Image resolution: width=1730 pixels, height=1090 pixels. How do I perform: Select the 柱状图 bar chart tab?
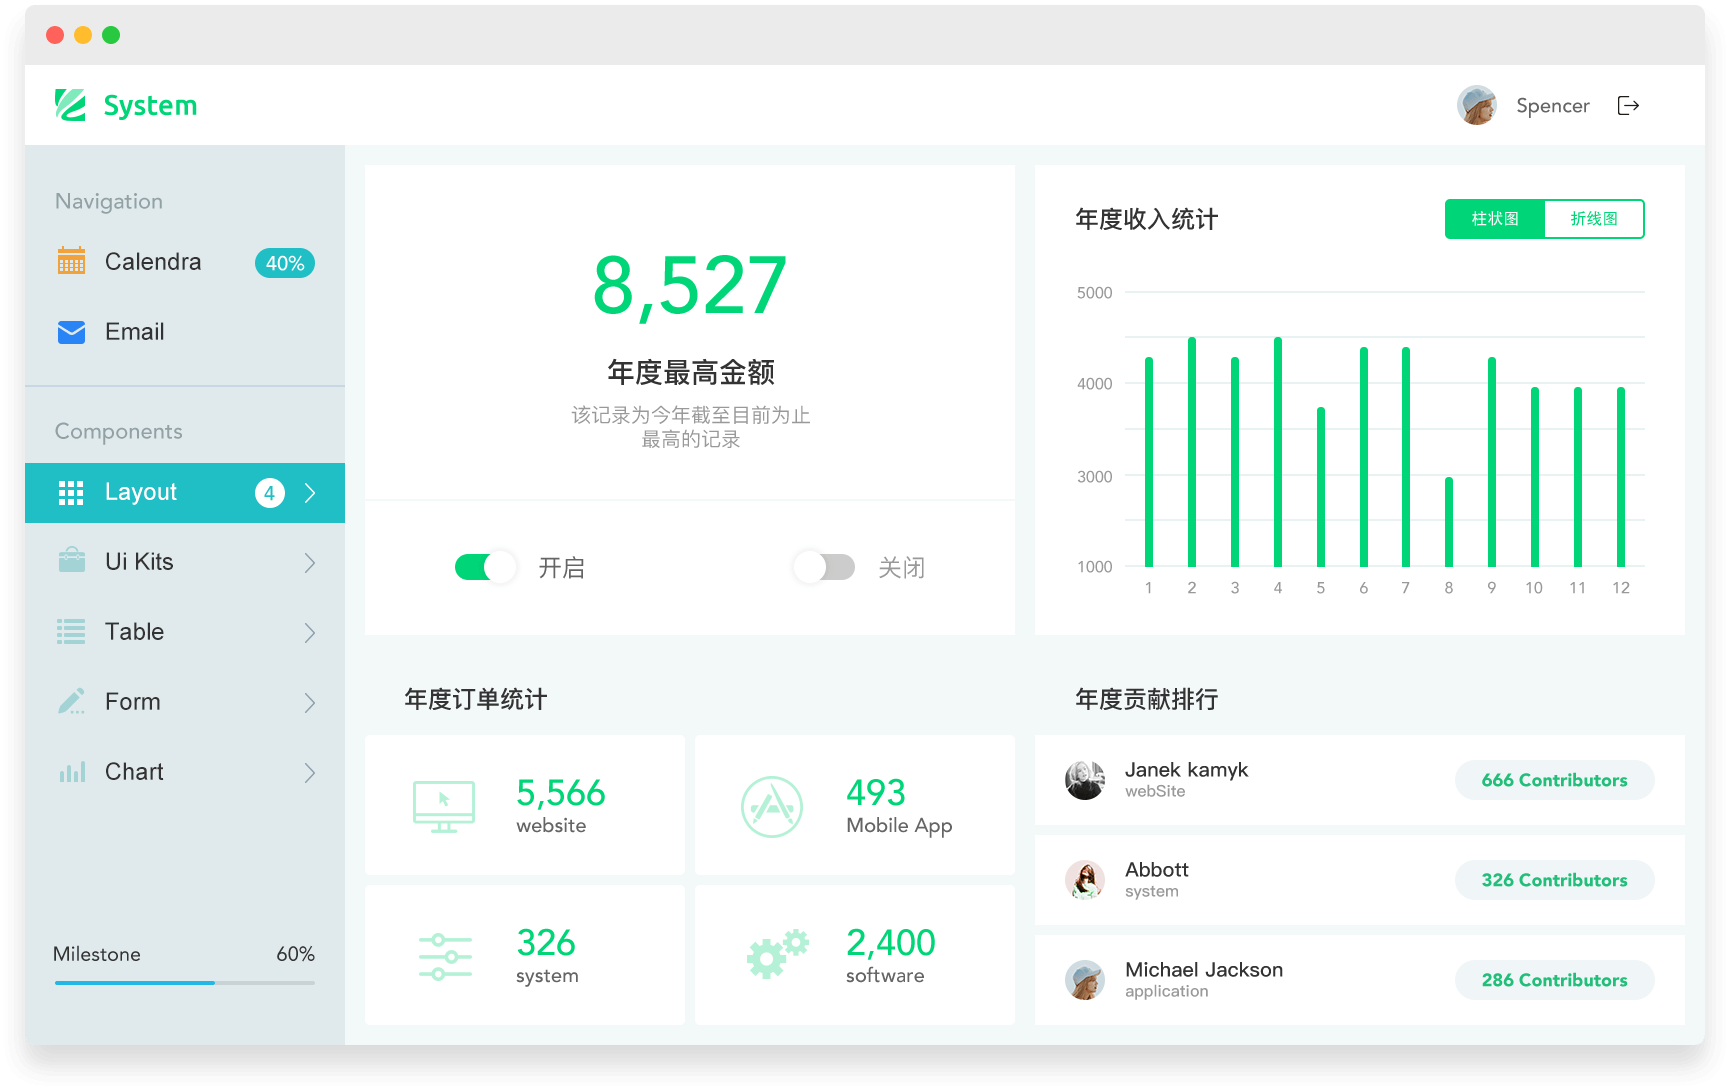click(x=1495, y=219)
